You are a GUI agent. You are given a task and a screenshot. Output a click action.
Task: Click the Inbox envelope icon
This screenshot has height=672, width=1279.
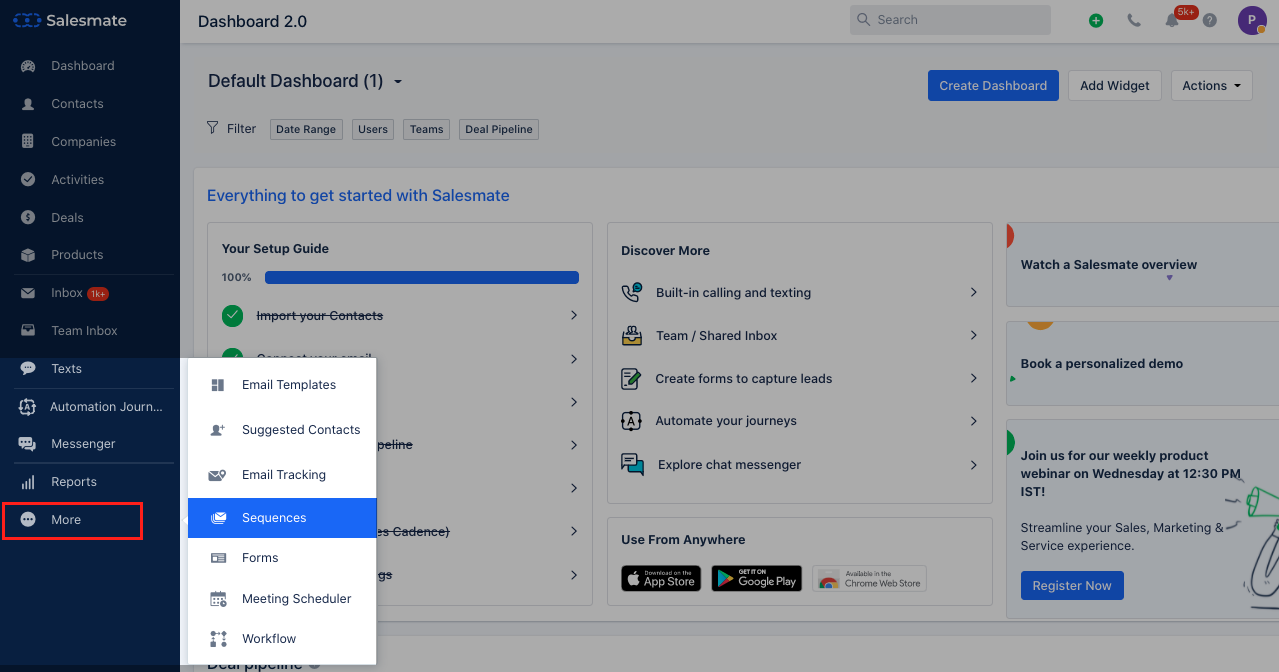28,293
